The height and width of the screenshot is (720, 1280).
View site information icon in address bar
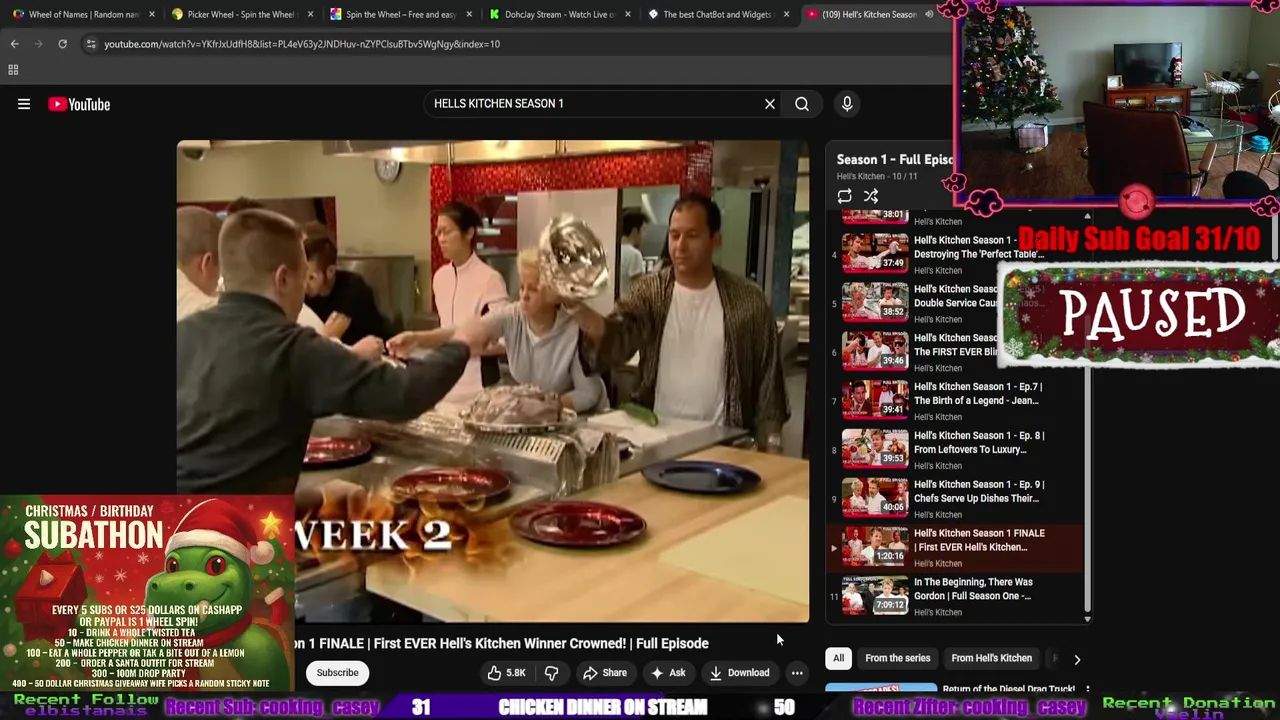click(x=91, y=44)
